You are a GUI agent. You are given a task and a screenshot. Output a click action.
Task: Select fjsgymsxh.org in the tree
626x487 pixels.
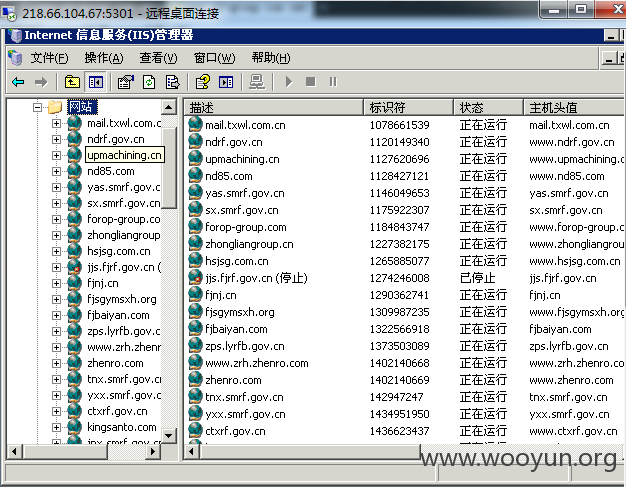click(122, 299)
